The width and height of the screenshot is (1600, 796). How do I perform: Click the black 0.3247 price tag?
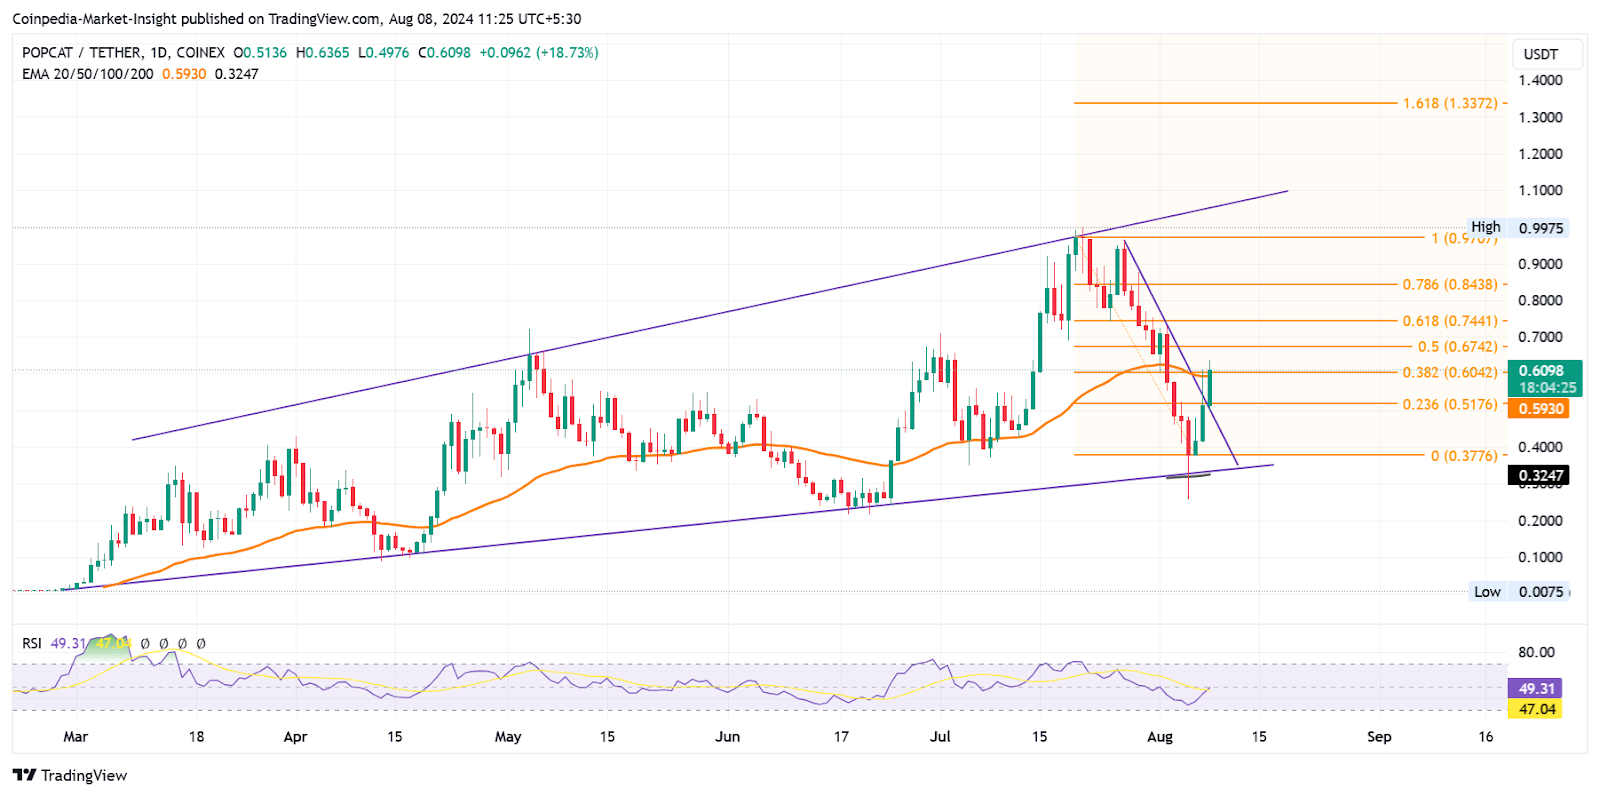(x=1539, y=476)
